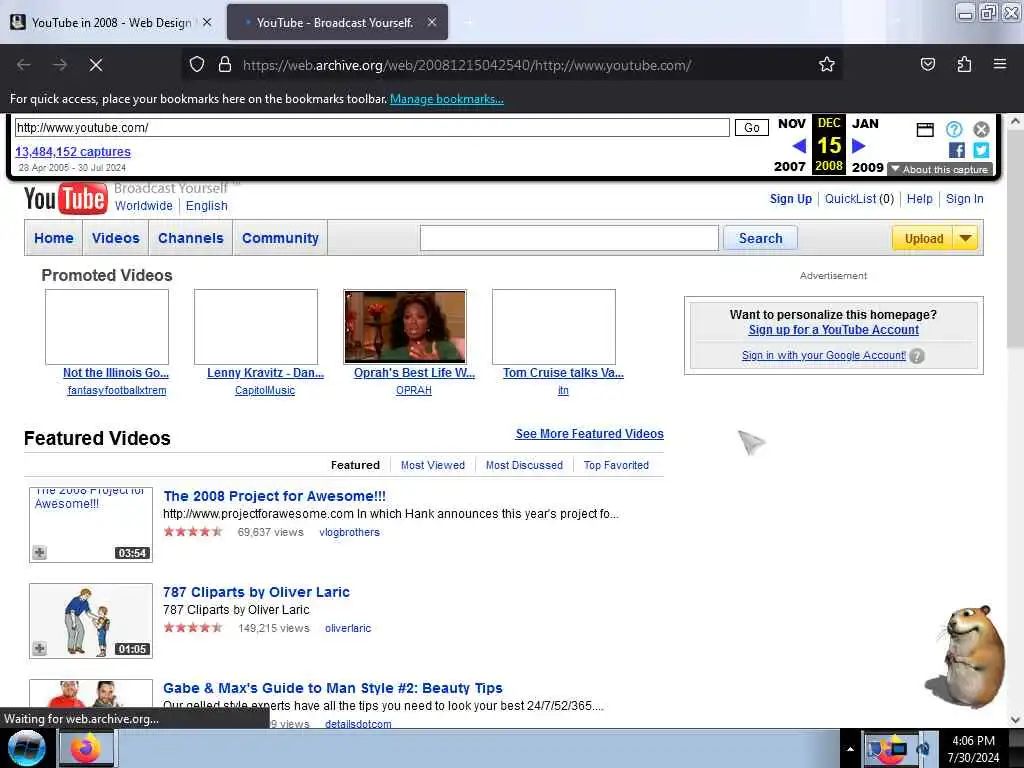
Task: Open the Firefox hamburger menu
Action: tap(999, 64)
